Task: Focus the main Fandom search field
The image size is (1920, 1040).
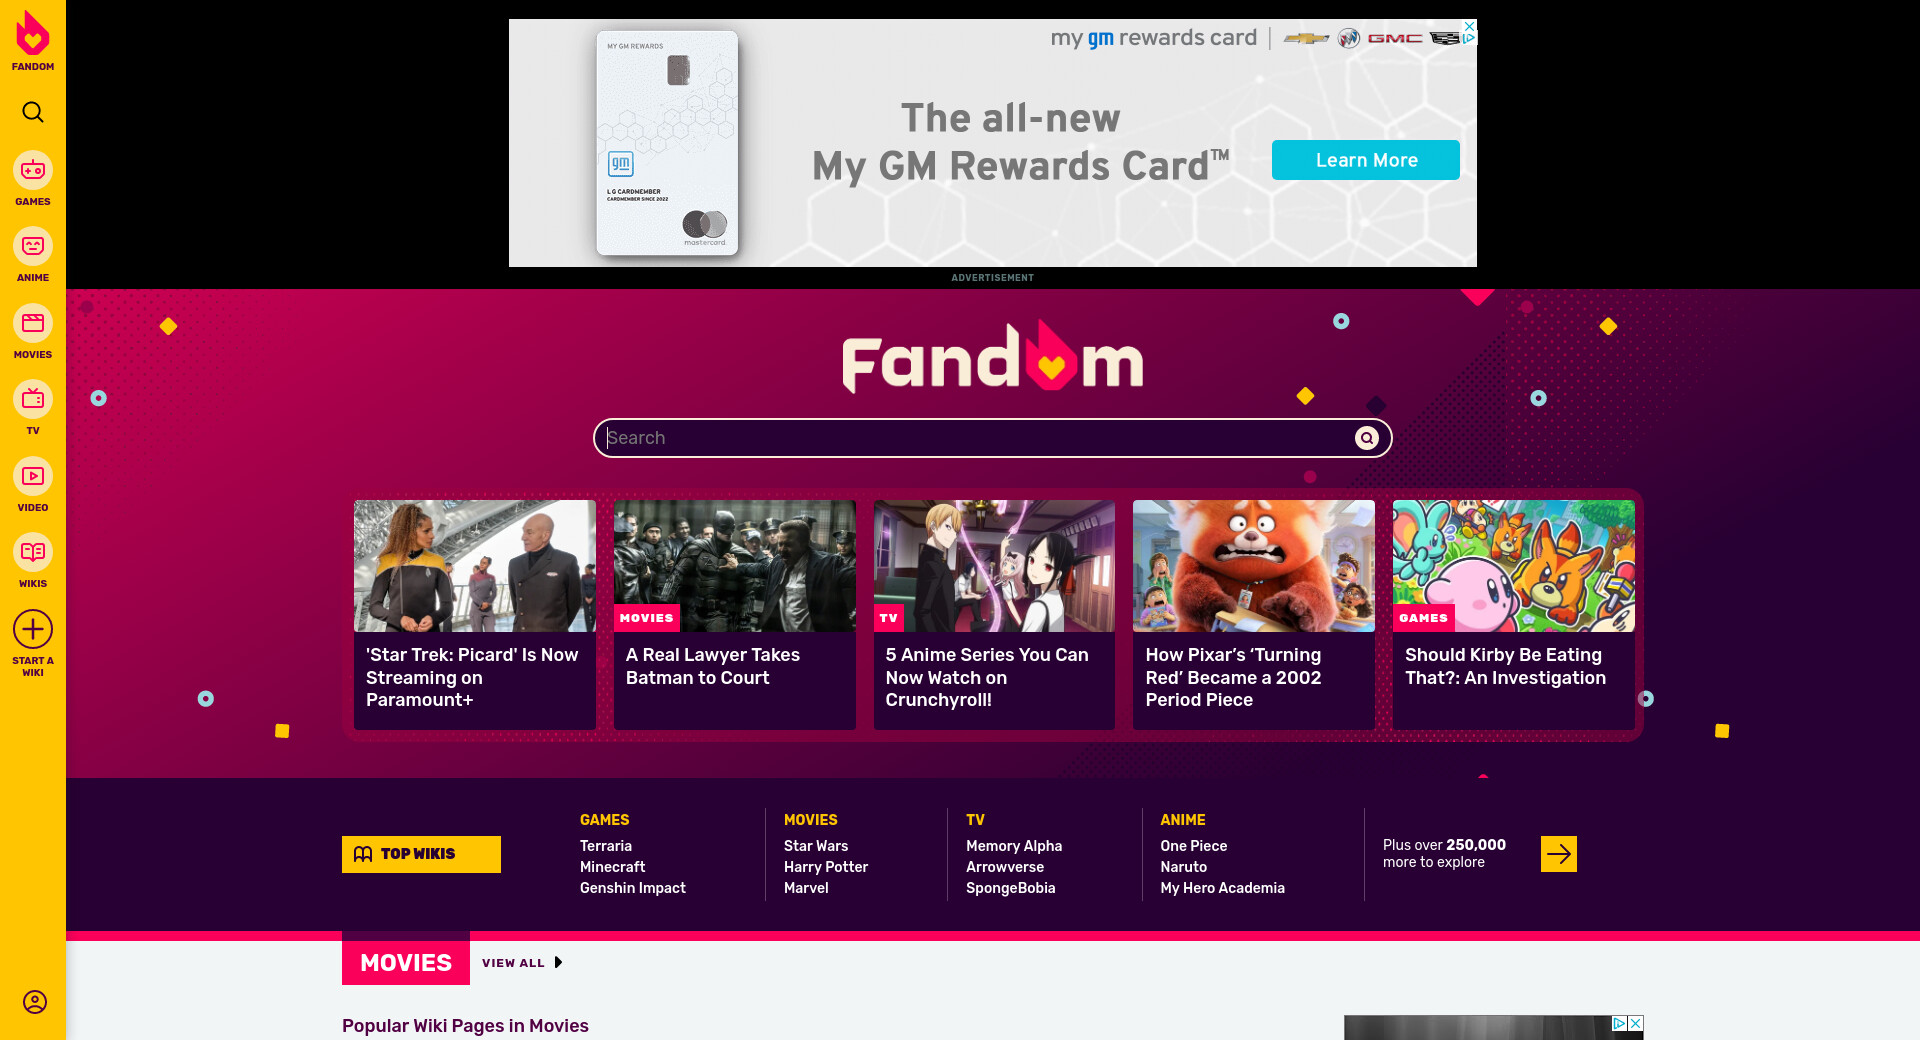Action: click(978, 438)
